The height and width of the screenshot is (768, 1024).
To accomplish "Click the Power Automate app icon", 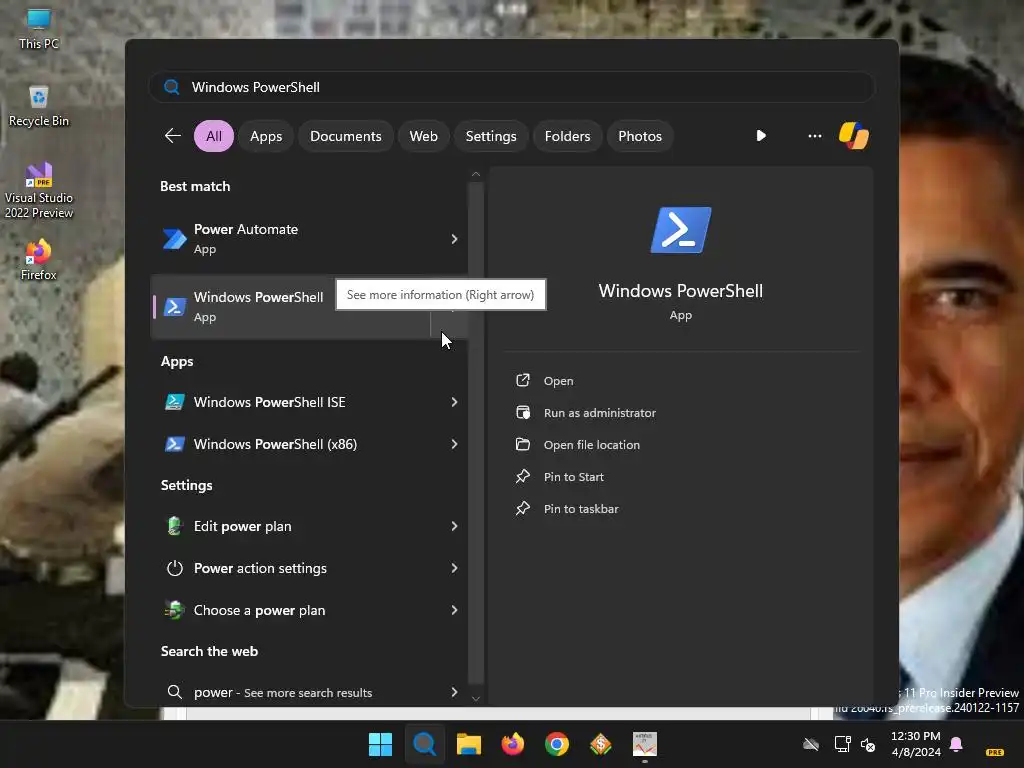I will [174, 239].
